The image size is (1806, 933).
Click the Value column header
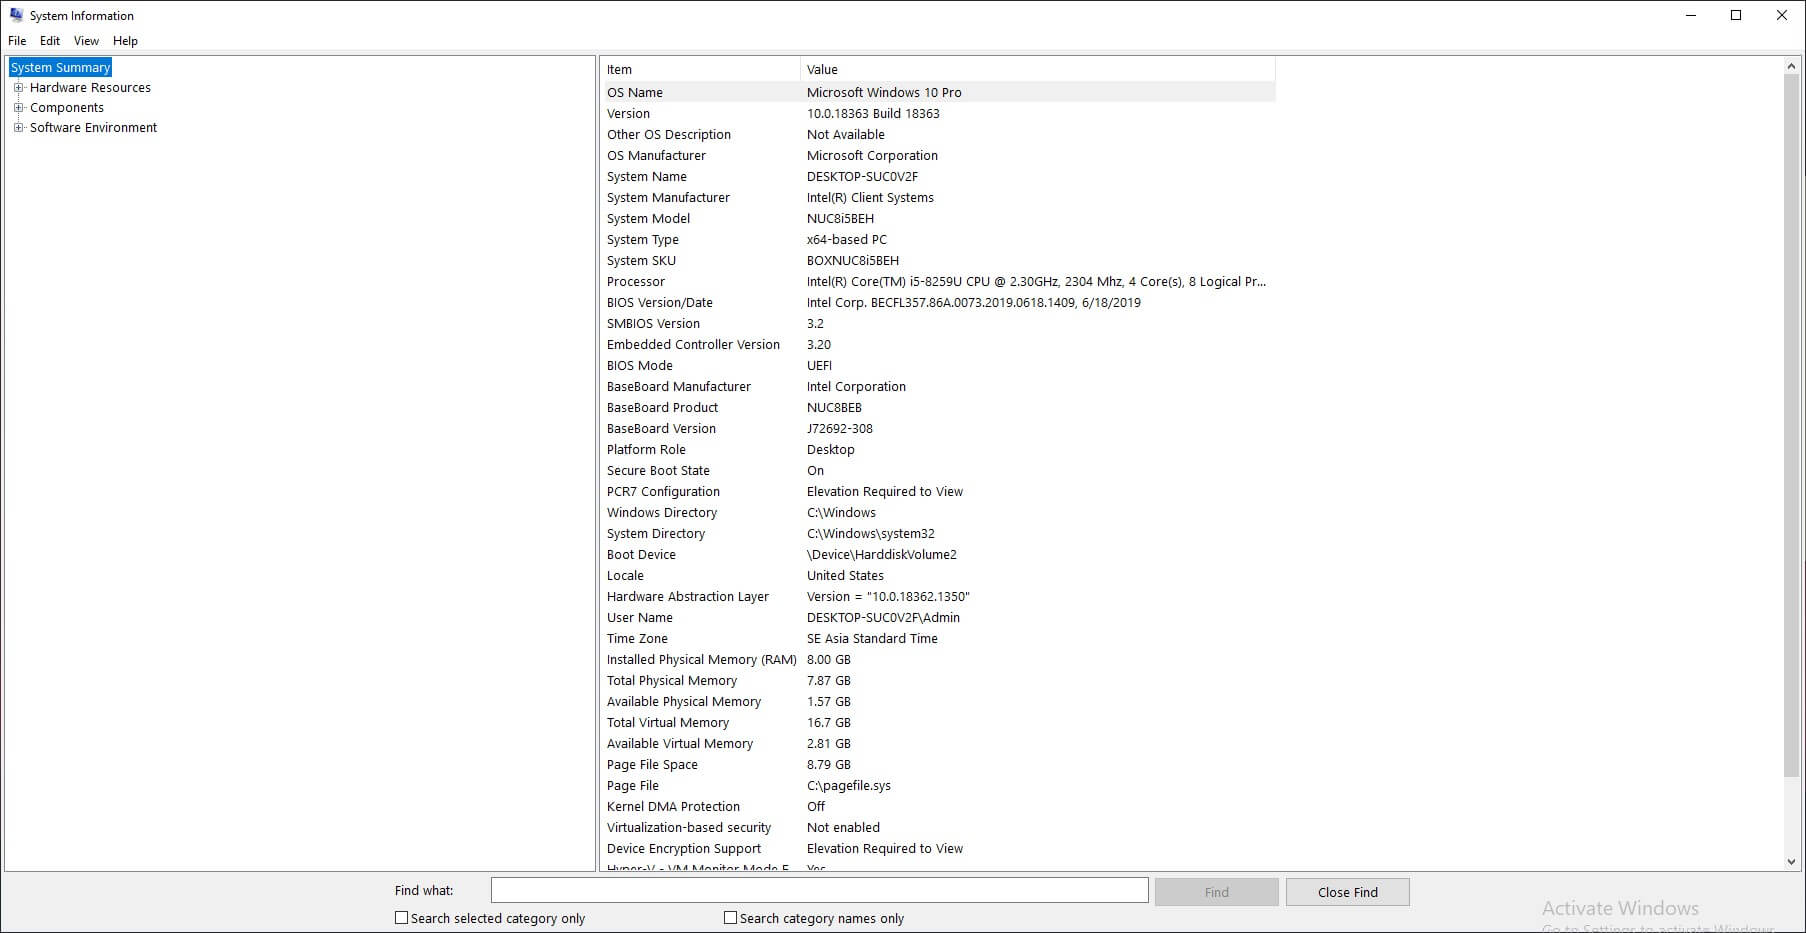click(1038, 69)
